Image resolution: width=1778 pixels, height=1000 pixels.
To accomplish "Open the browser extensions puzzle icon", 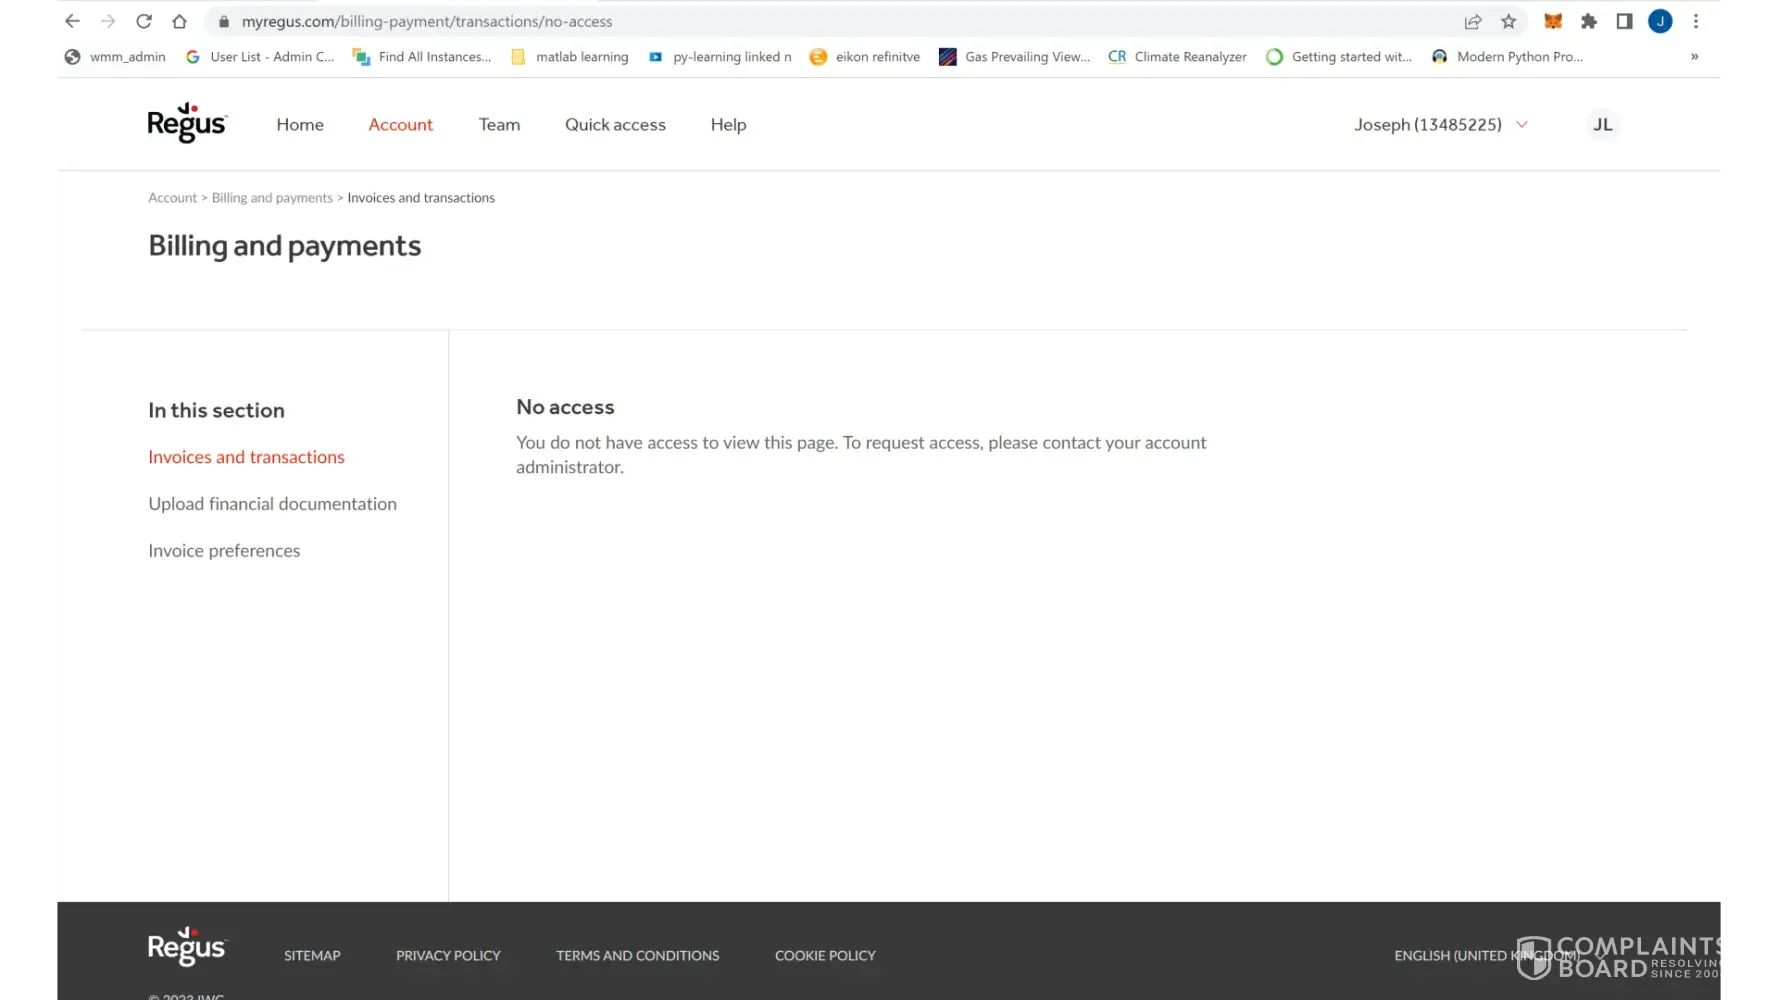I will tap(1588, 21).
